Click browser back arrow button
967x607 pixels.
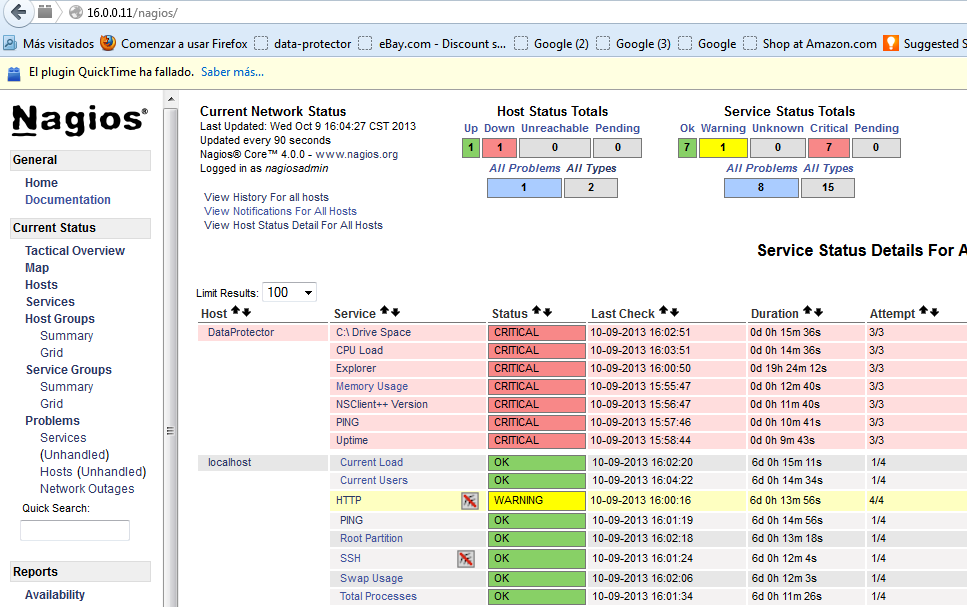(x=18, y=12)
